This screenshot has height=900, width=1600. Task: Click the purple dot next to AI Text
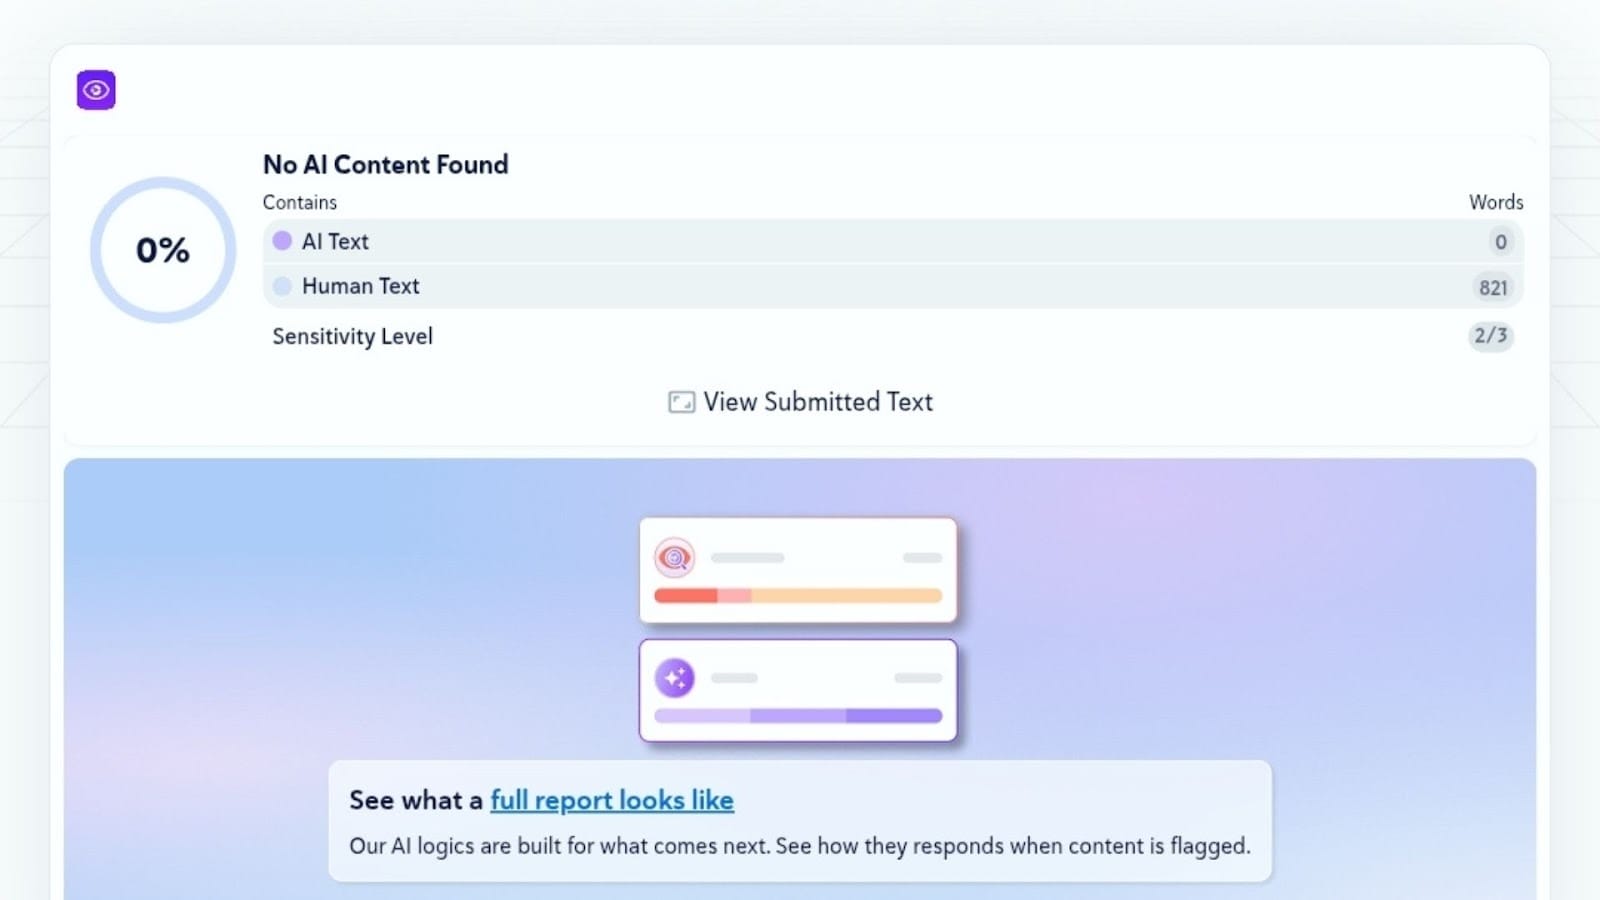[282, 241]
